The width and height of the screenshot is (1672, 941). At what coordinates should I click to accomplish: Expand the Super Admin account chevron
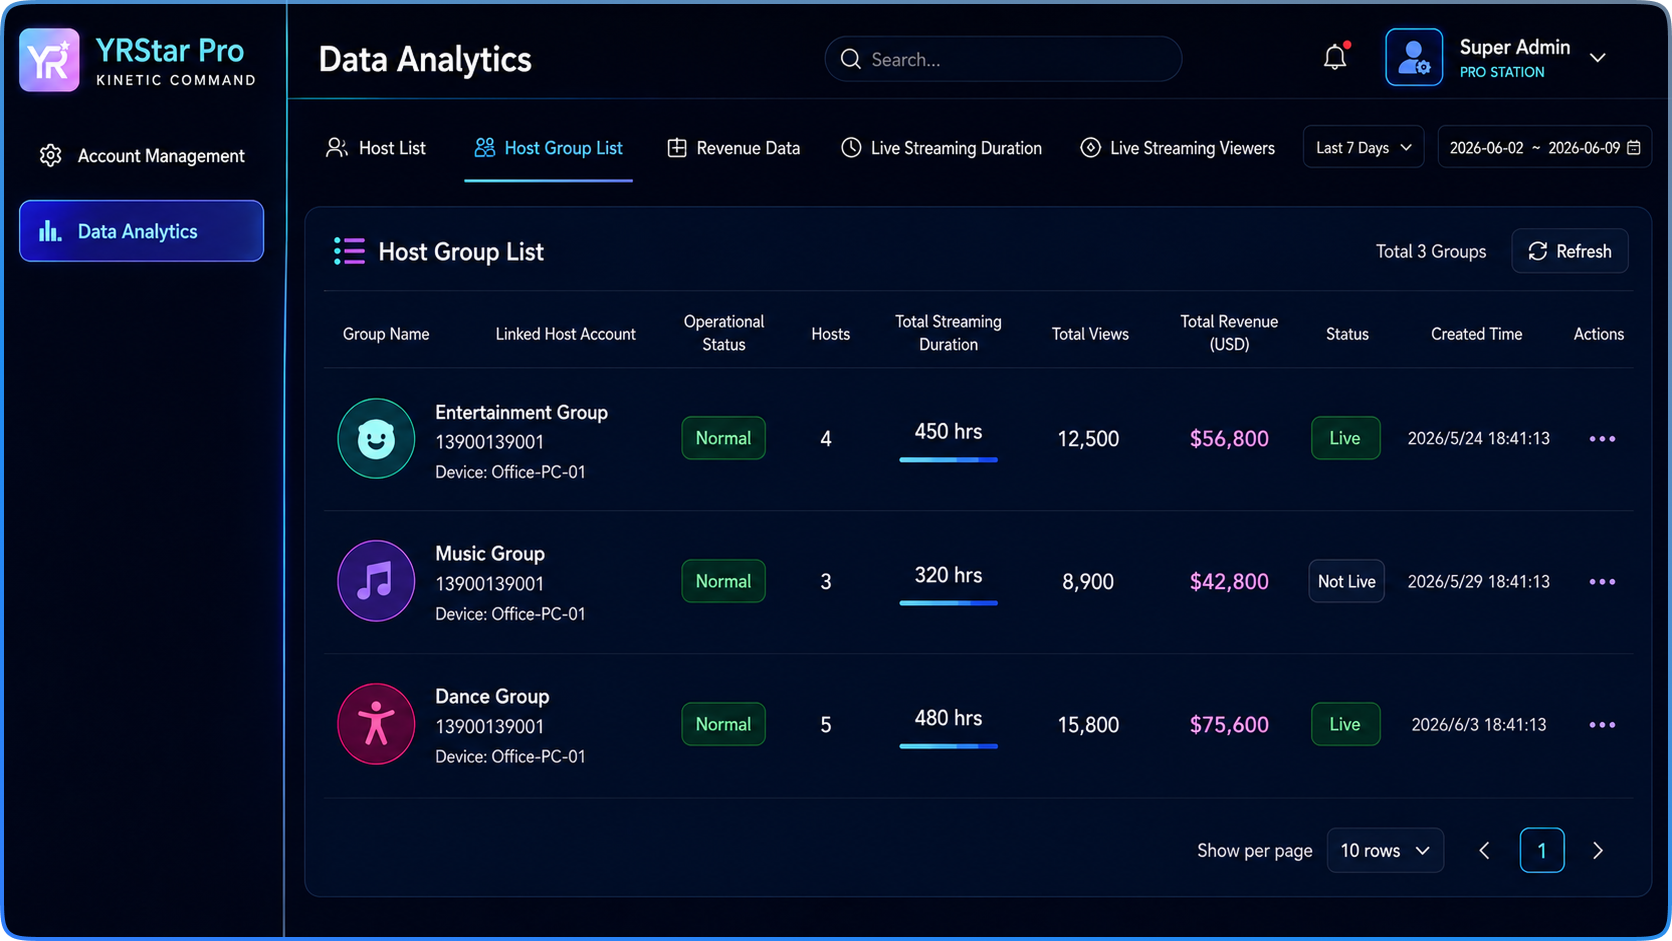[1598, 58]
